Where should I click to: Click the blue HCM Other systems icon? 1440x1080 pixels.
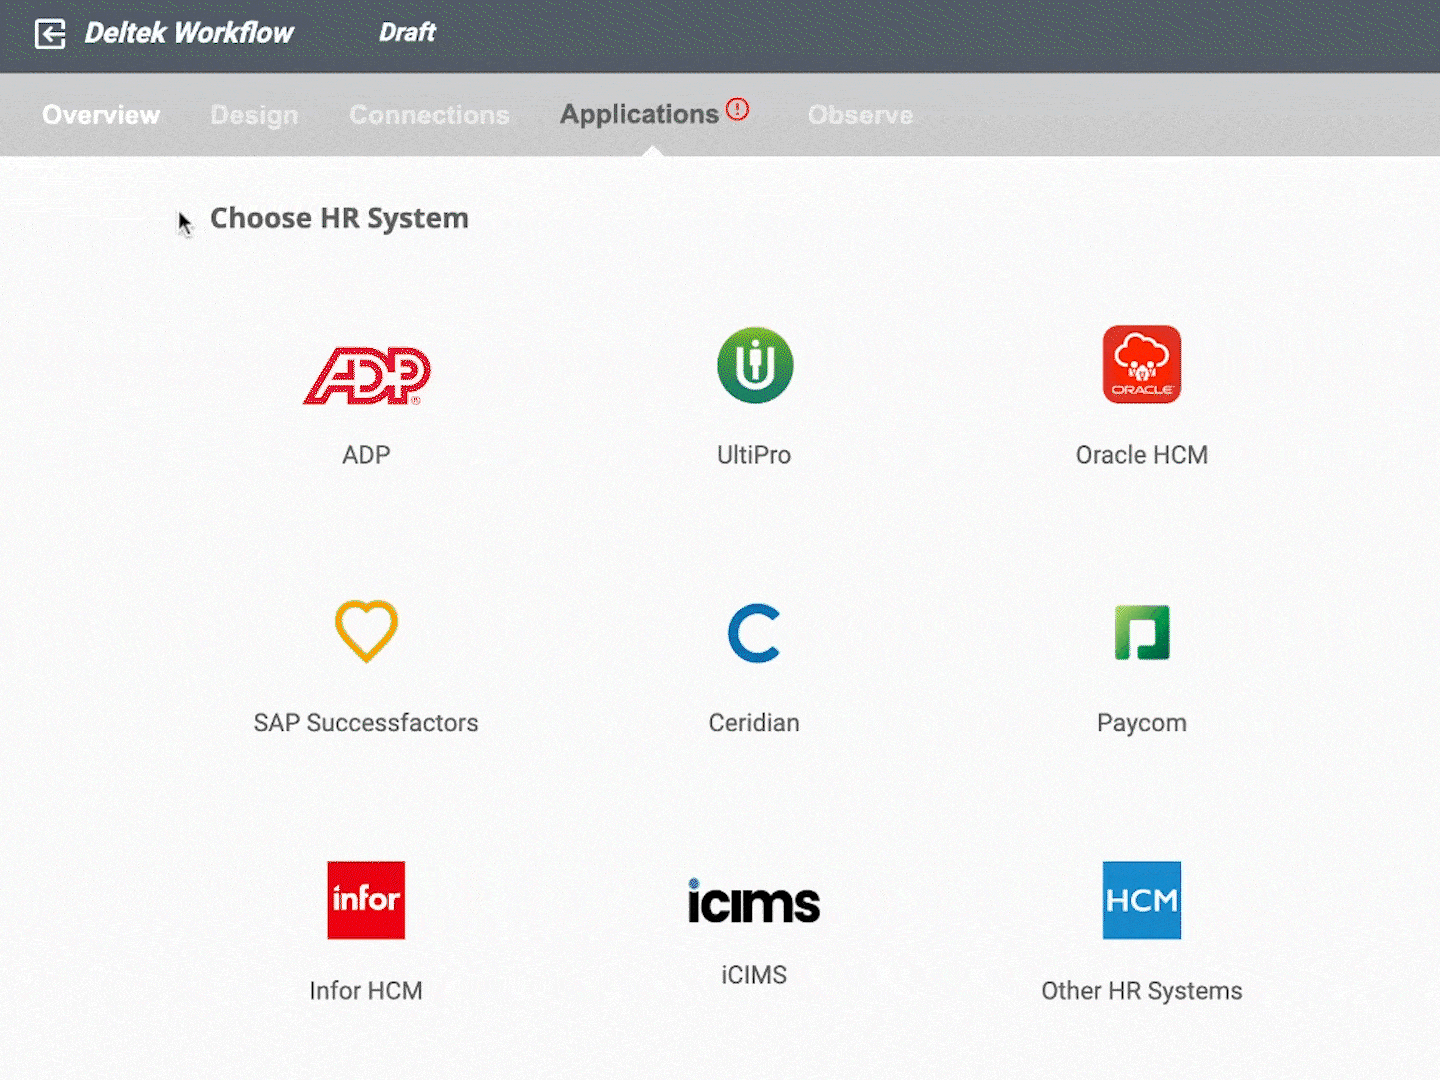pyautogui.click(x=1141, y=900)
